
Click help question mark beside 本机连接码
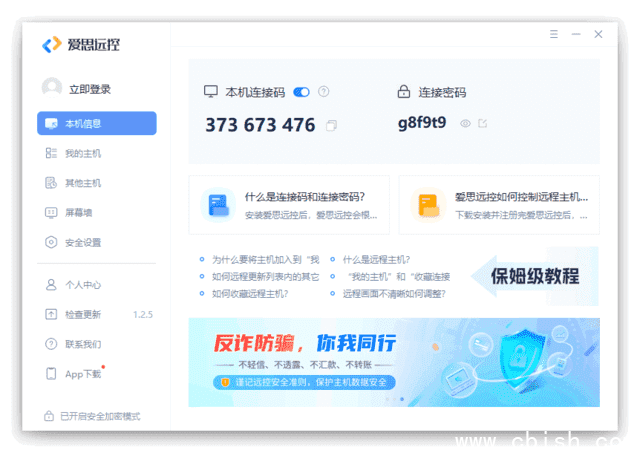pyautogui.click(x=324, y=92)
